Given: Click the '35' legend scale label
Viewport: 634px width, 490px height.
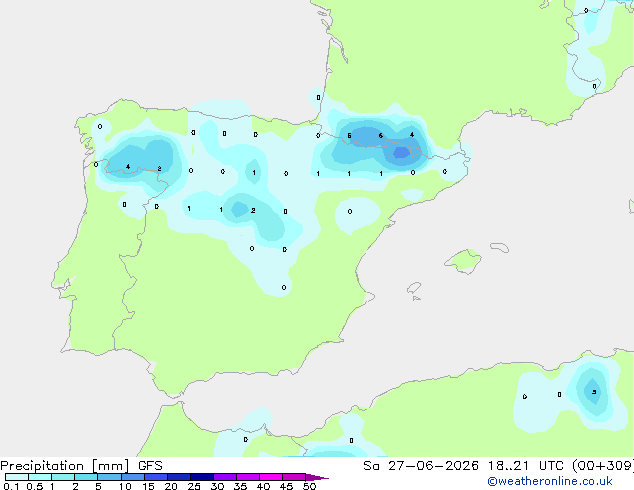Looking at the screenshot, I should pos(240,486).
